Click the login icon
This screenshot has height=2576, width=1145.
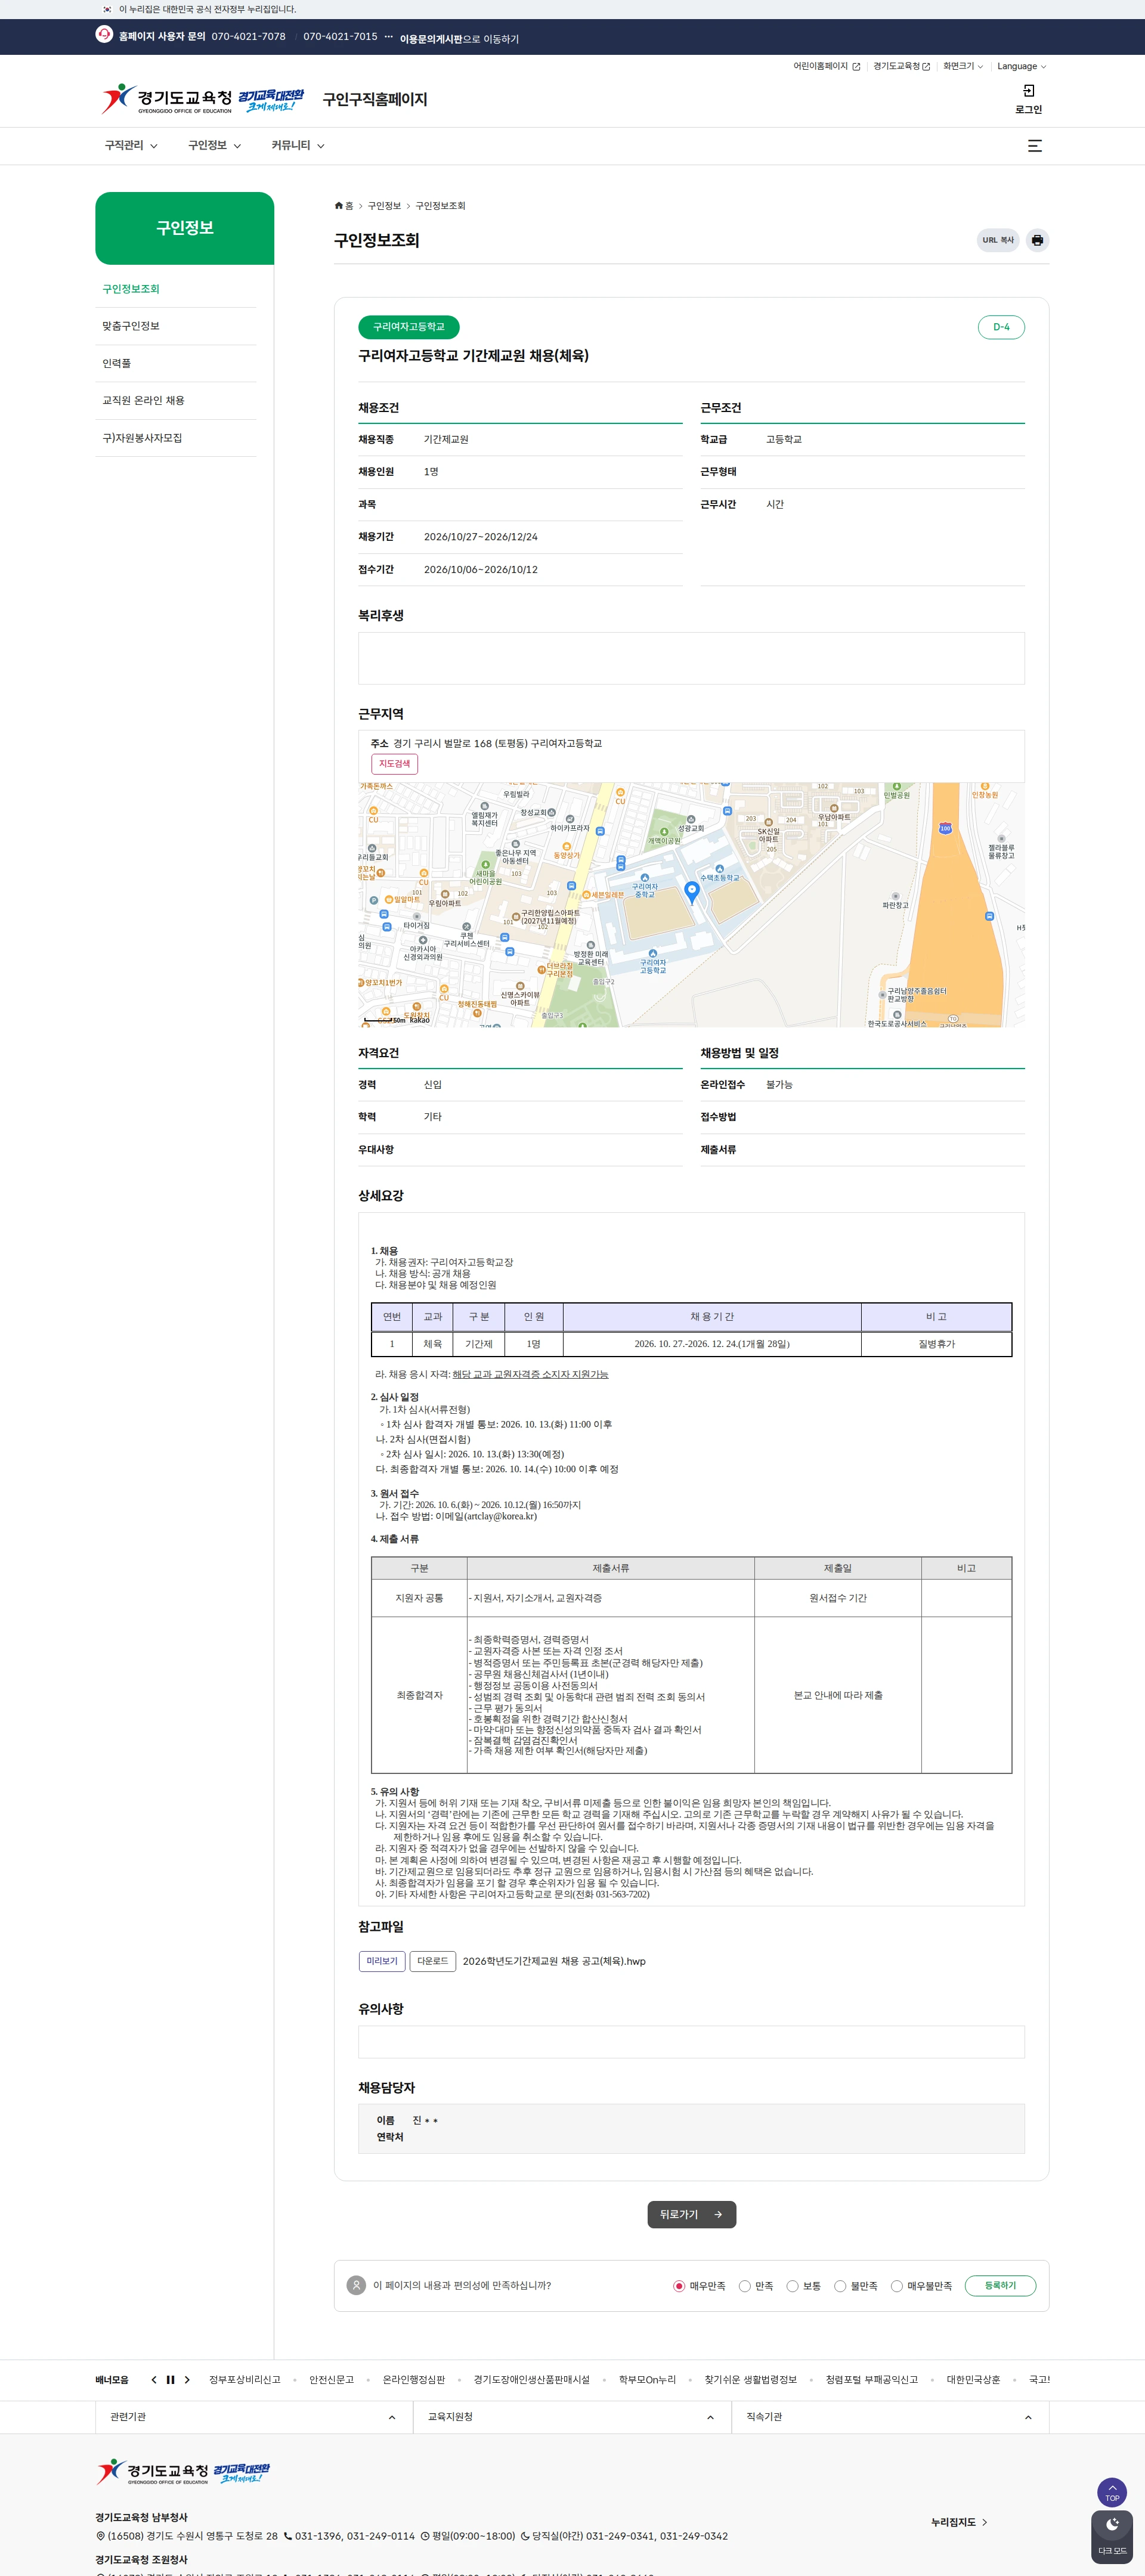tap(1029, 91)
